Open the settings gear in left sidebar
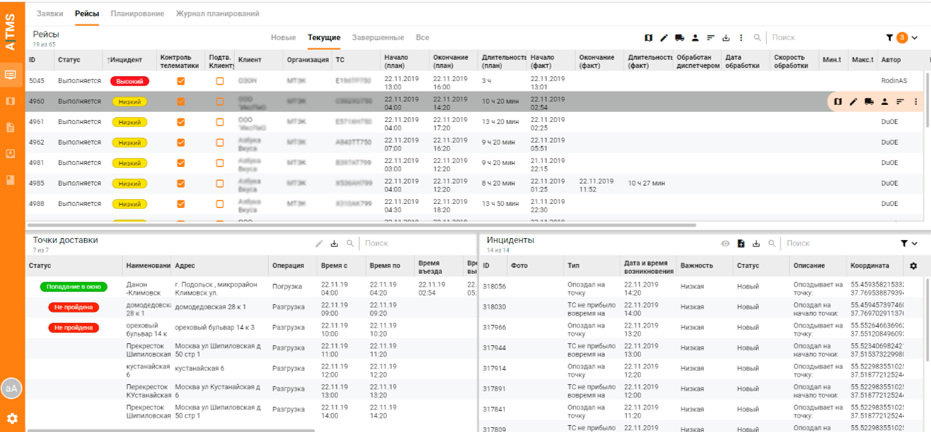Screen dimensions: 931x432 [12, 418]
